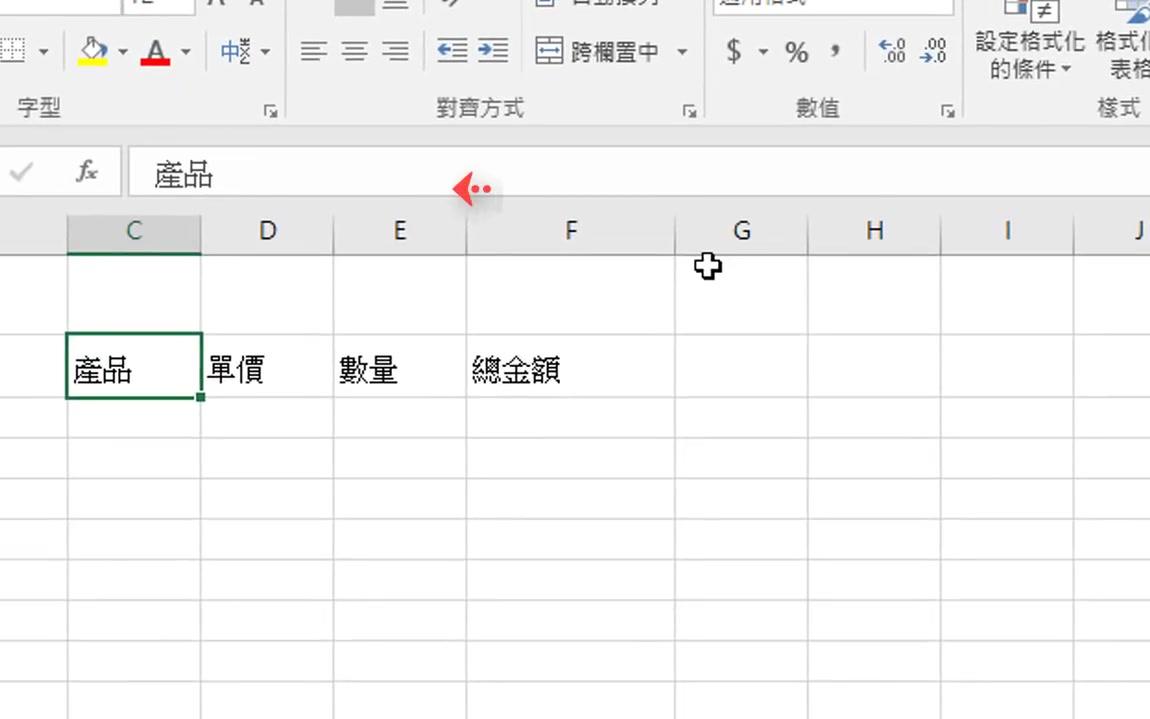Open the 數值 group dialog launcher

(x=948, y=113)
